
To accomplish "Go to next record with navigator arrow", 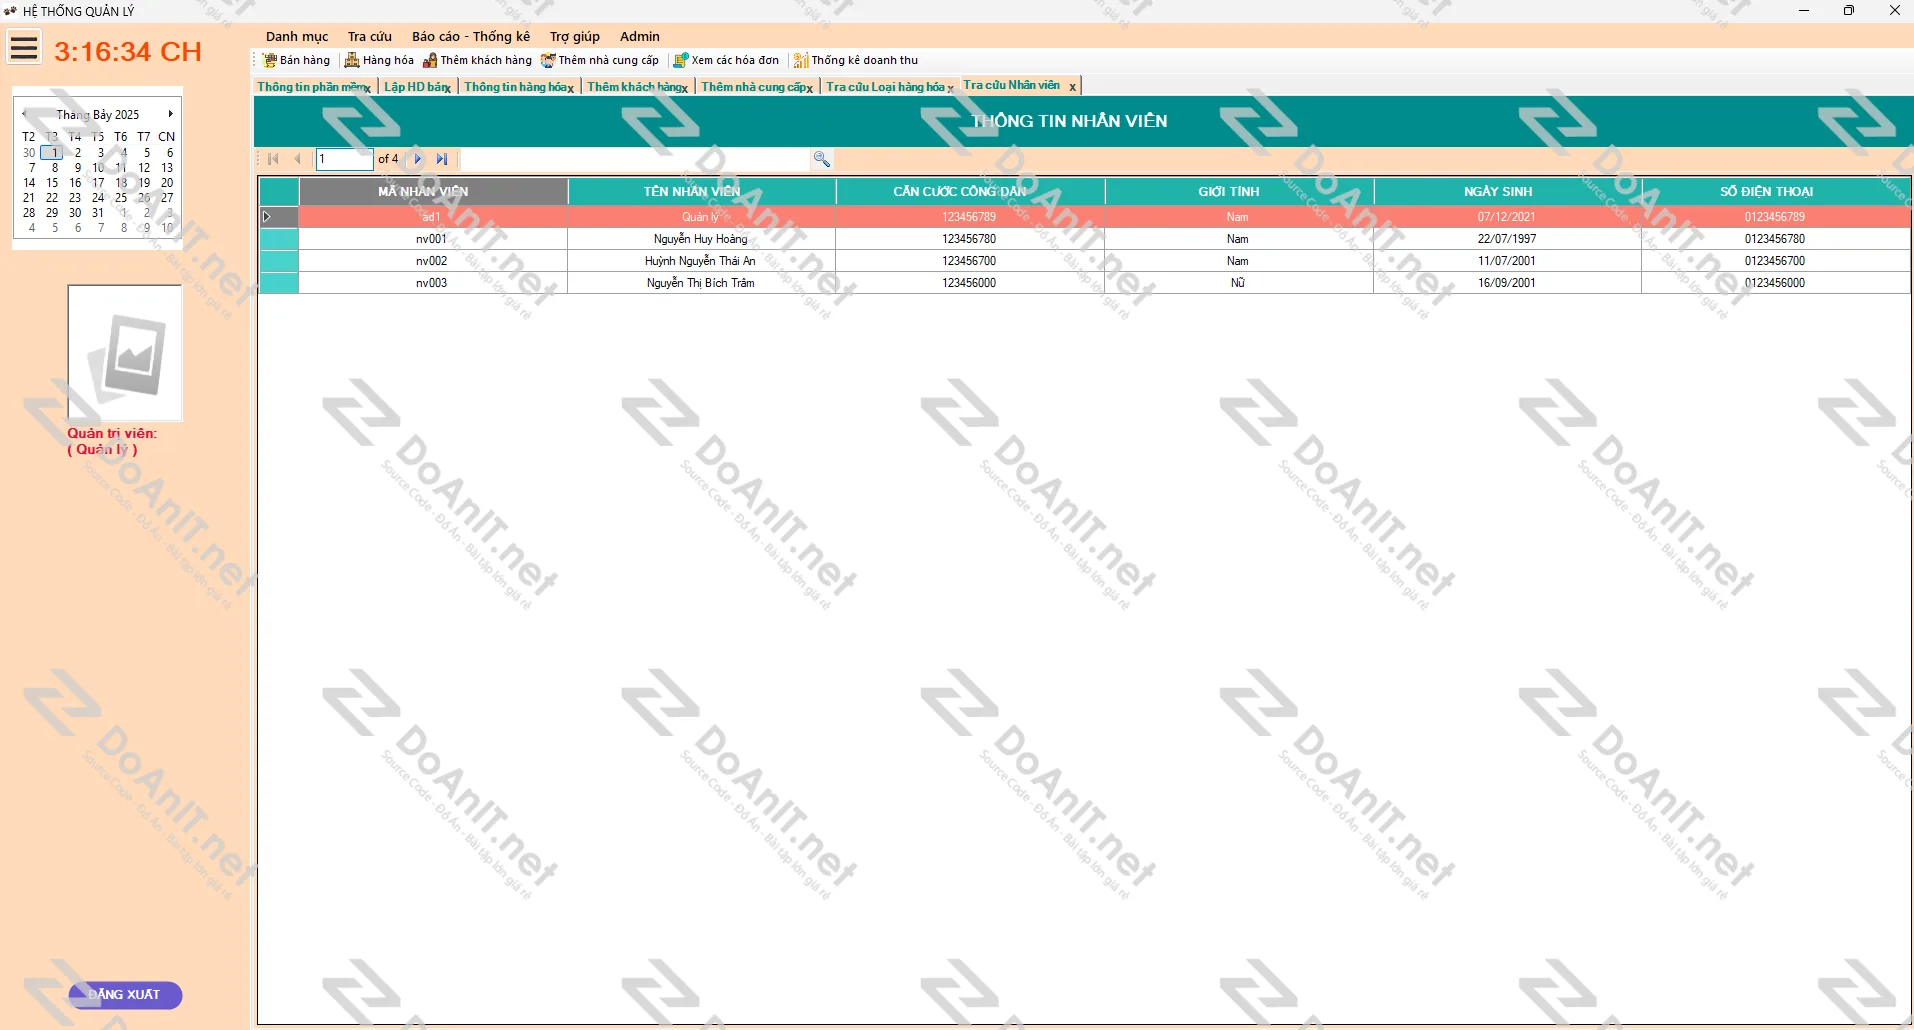I will point(418,159).
